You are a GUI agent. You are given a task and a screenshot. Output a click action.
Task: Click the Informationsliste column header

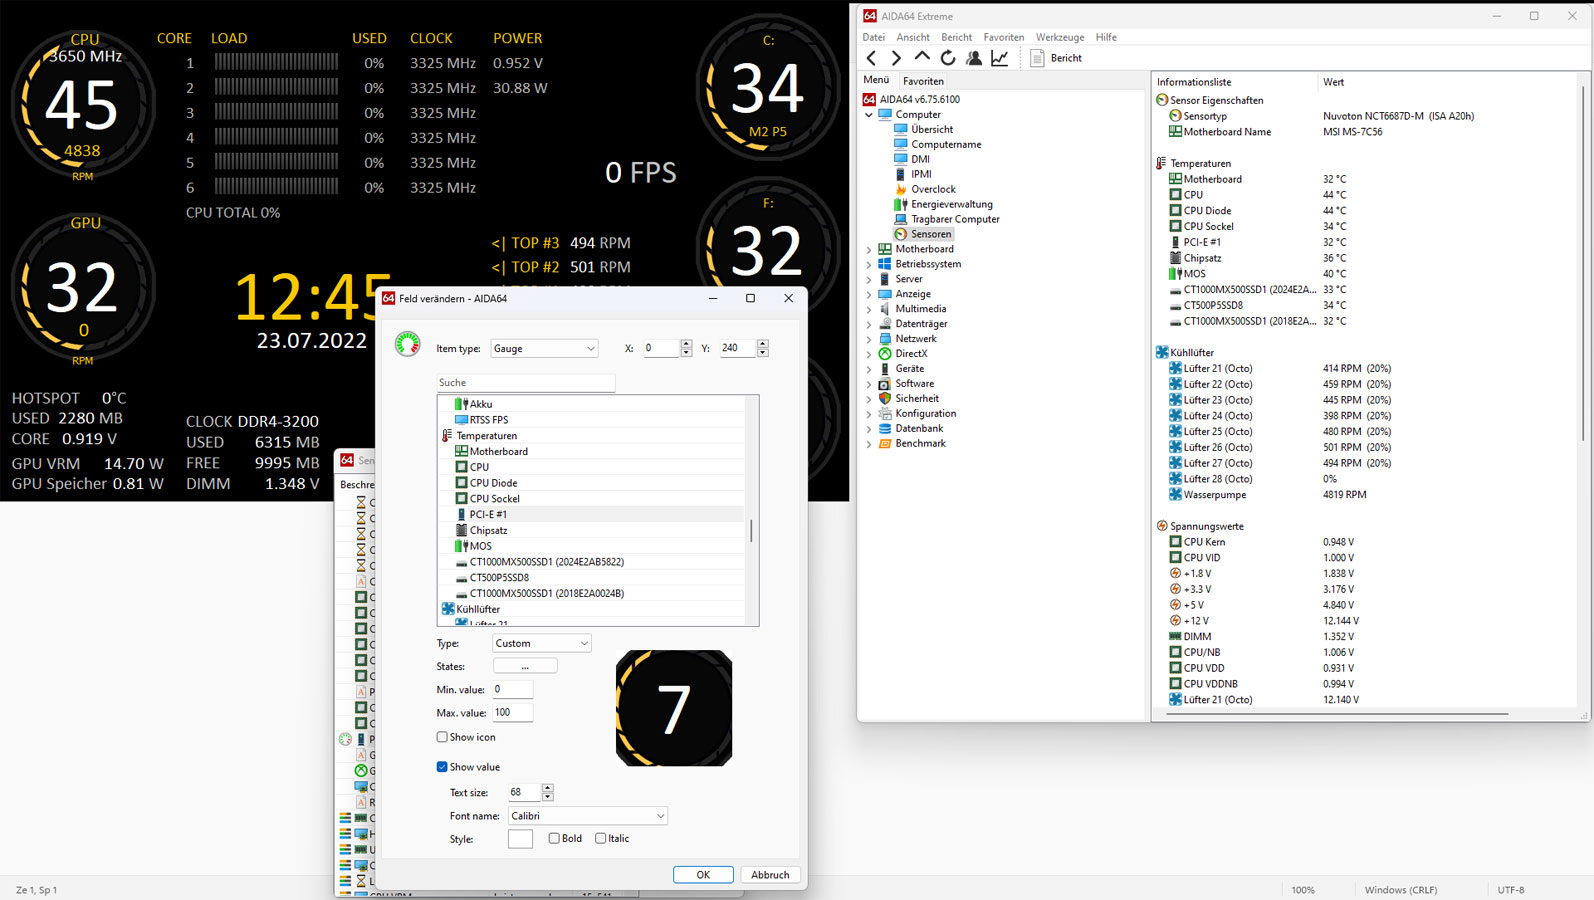(1235, 82)
